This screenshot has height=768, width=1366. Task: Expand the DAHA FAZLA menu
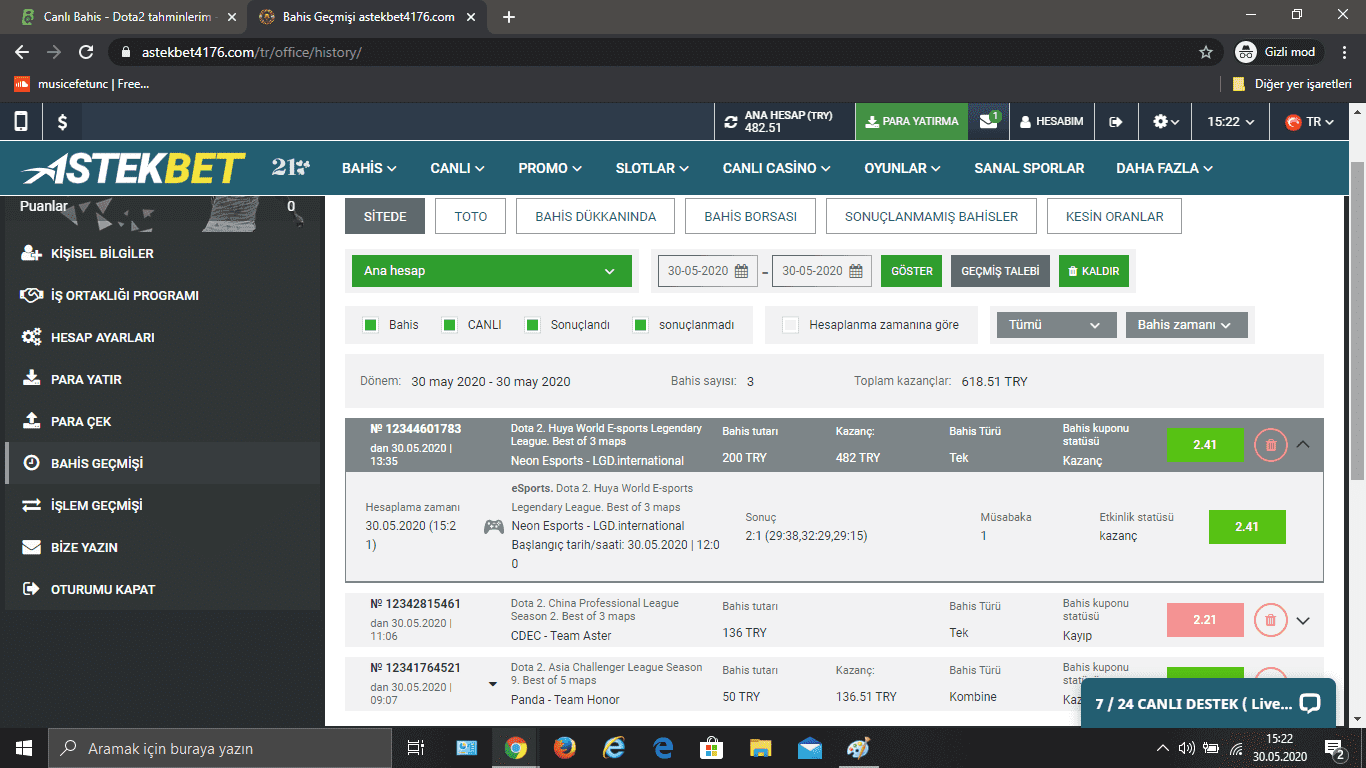pyautogui.click(x=1165, y=168)
